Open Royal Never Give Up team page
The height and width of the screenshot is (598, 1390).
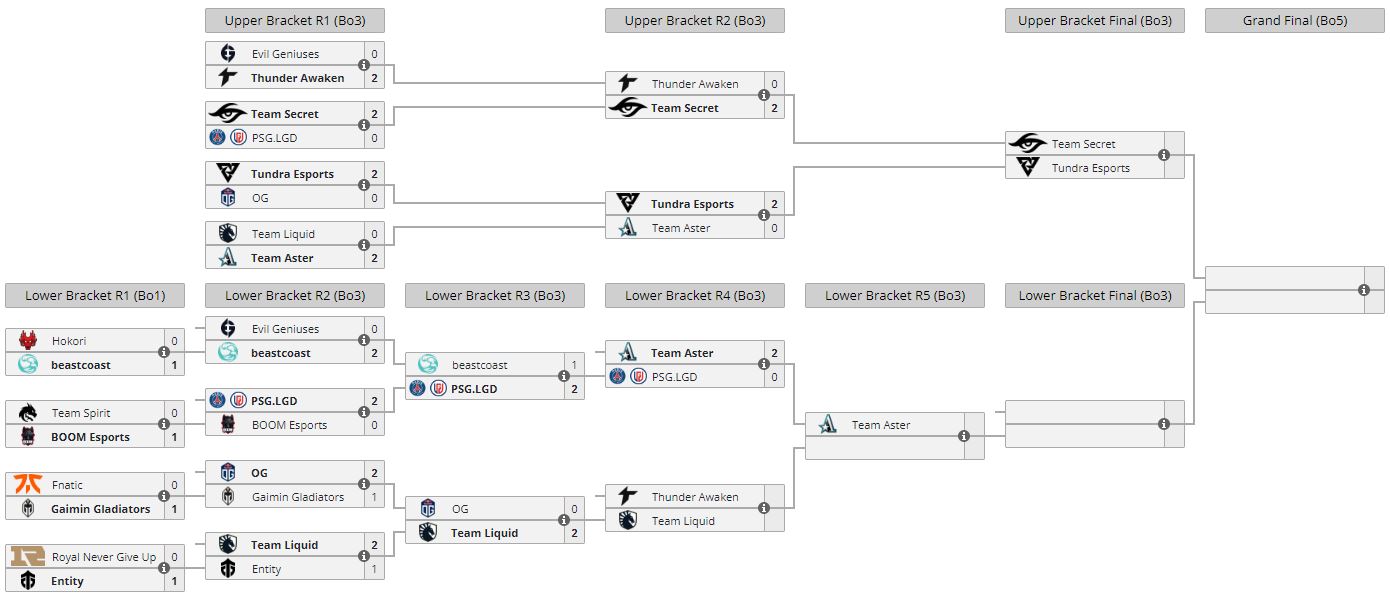coord(104,557)
